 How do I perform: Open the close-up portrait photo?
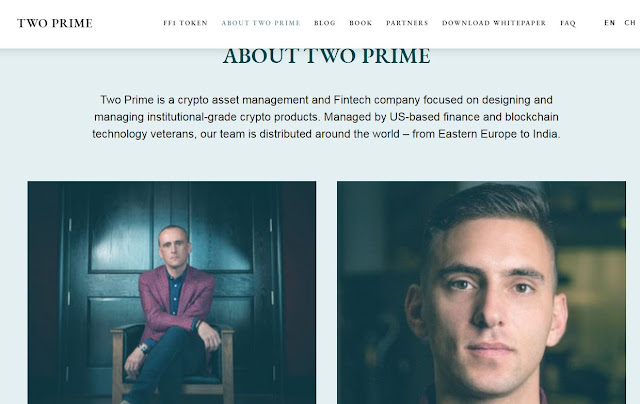[x=481, y=293]
